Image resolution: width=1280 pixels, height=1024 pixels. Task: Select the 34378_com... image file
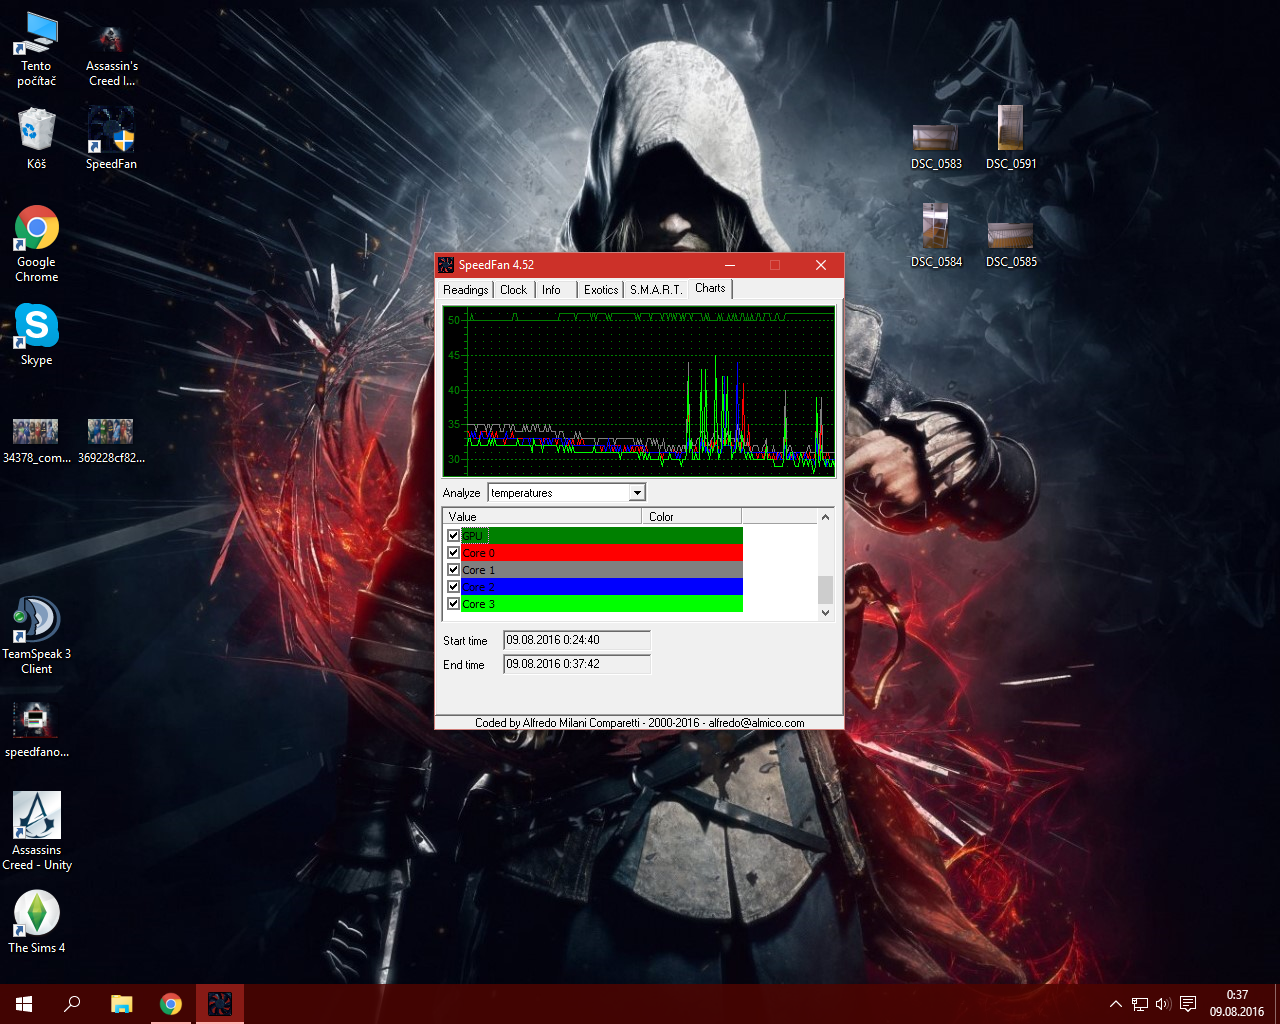pyautogui.click(x=36, y=441)
